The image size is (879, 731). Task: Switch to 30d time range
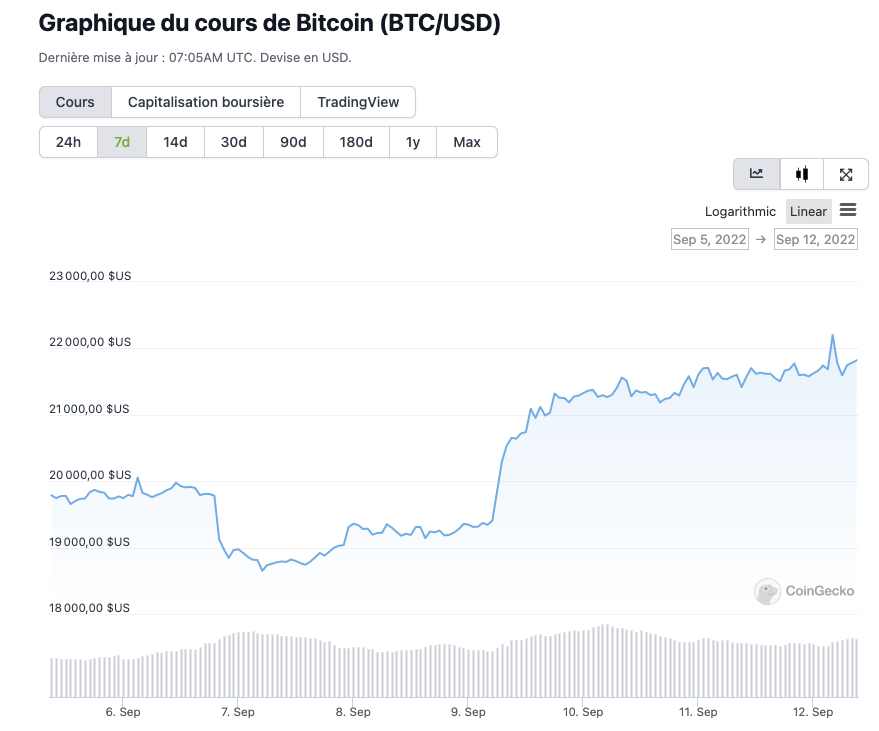tap(234, 142)
